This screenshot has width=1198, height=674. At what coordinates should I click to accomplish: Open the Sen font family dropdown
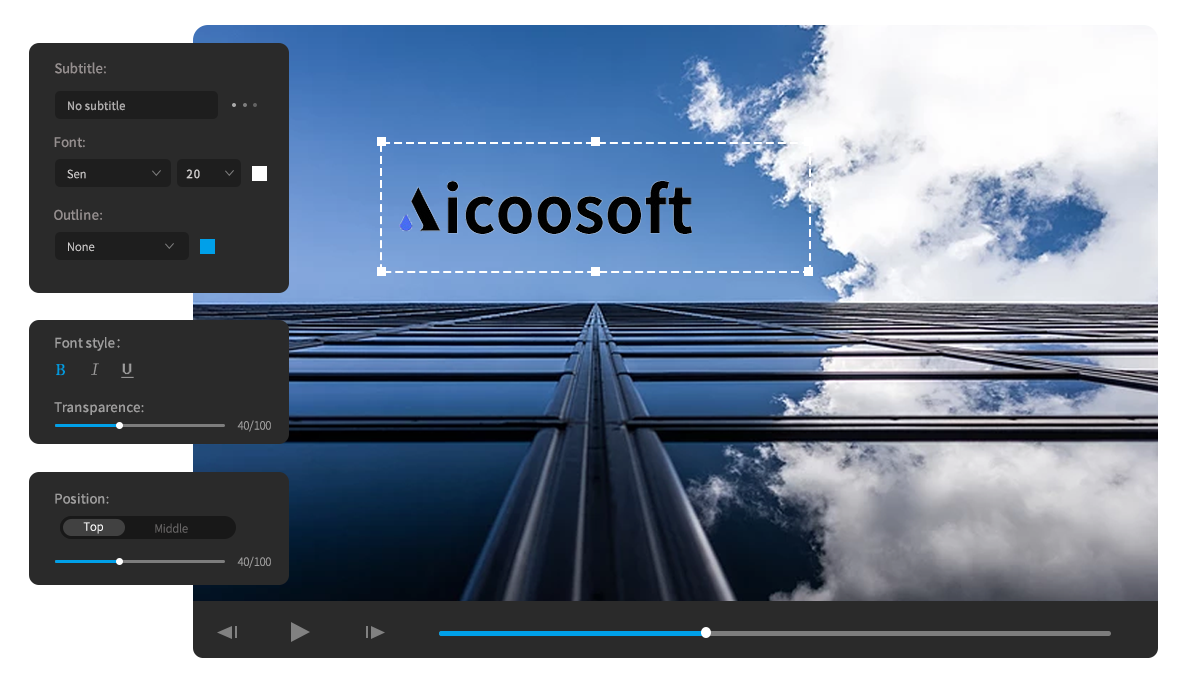113,174
